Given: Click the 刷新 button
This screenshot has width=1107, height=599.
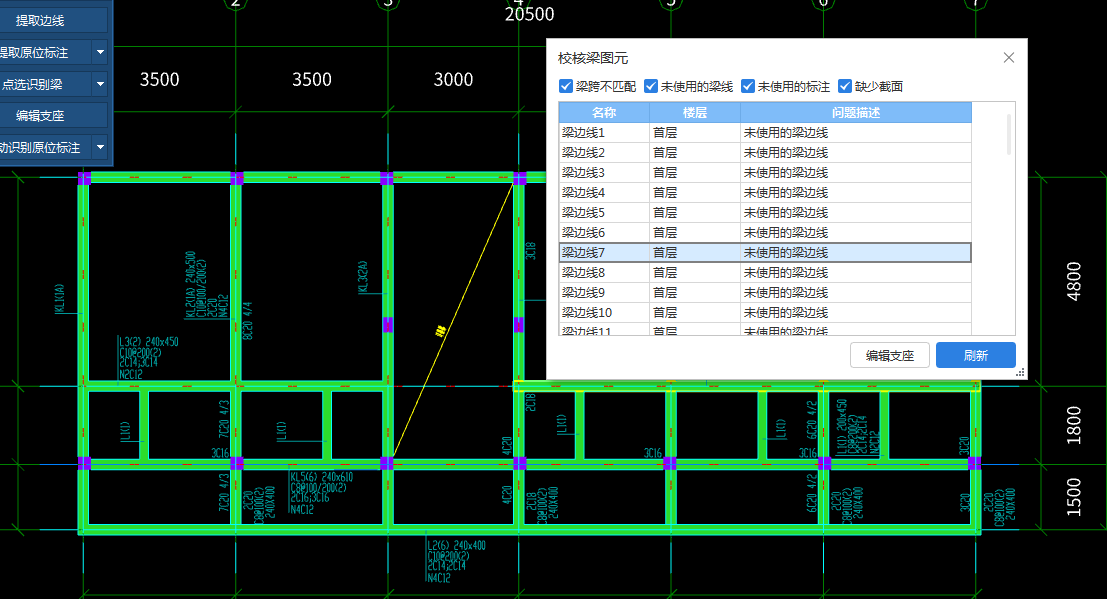Looking at the screenshot, I should [x=976, y=355].
